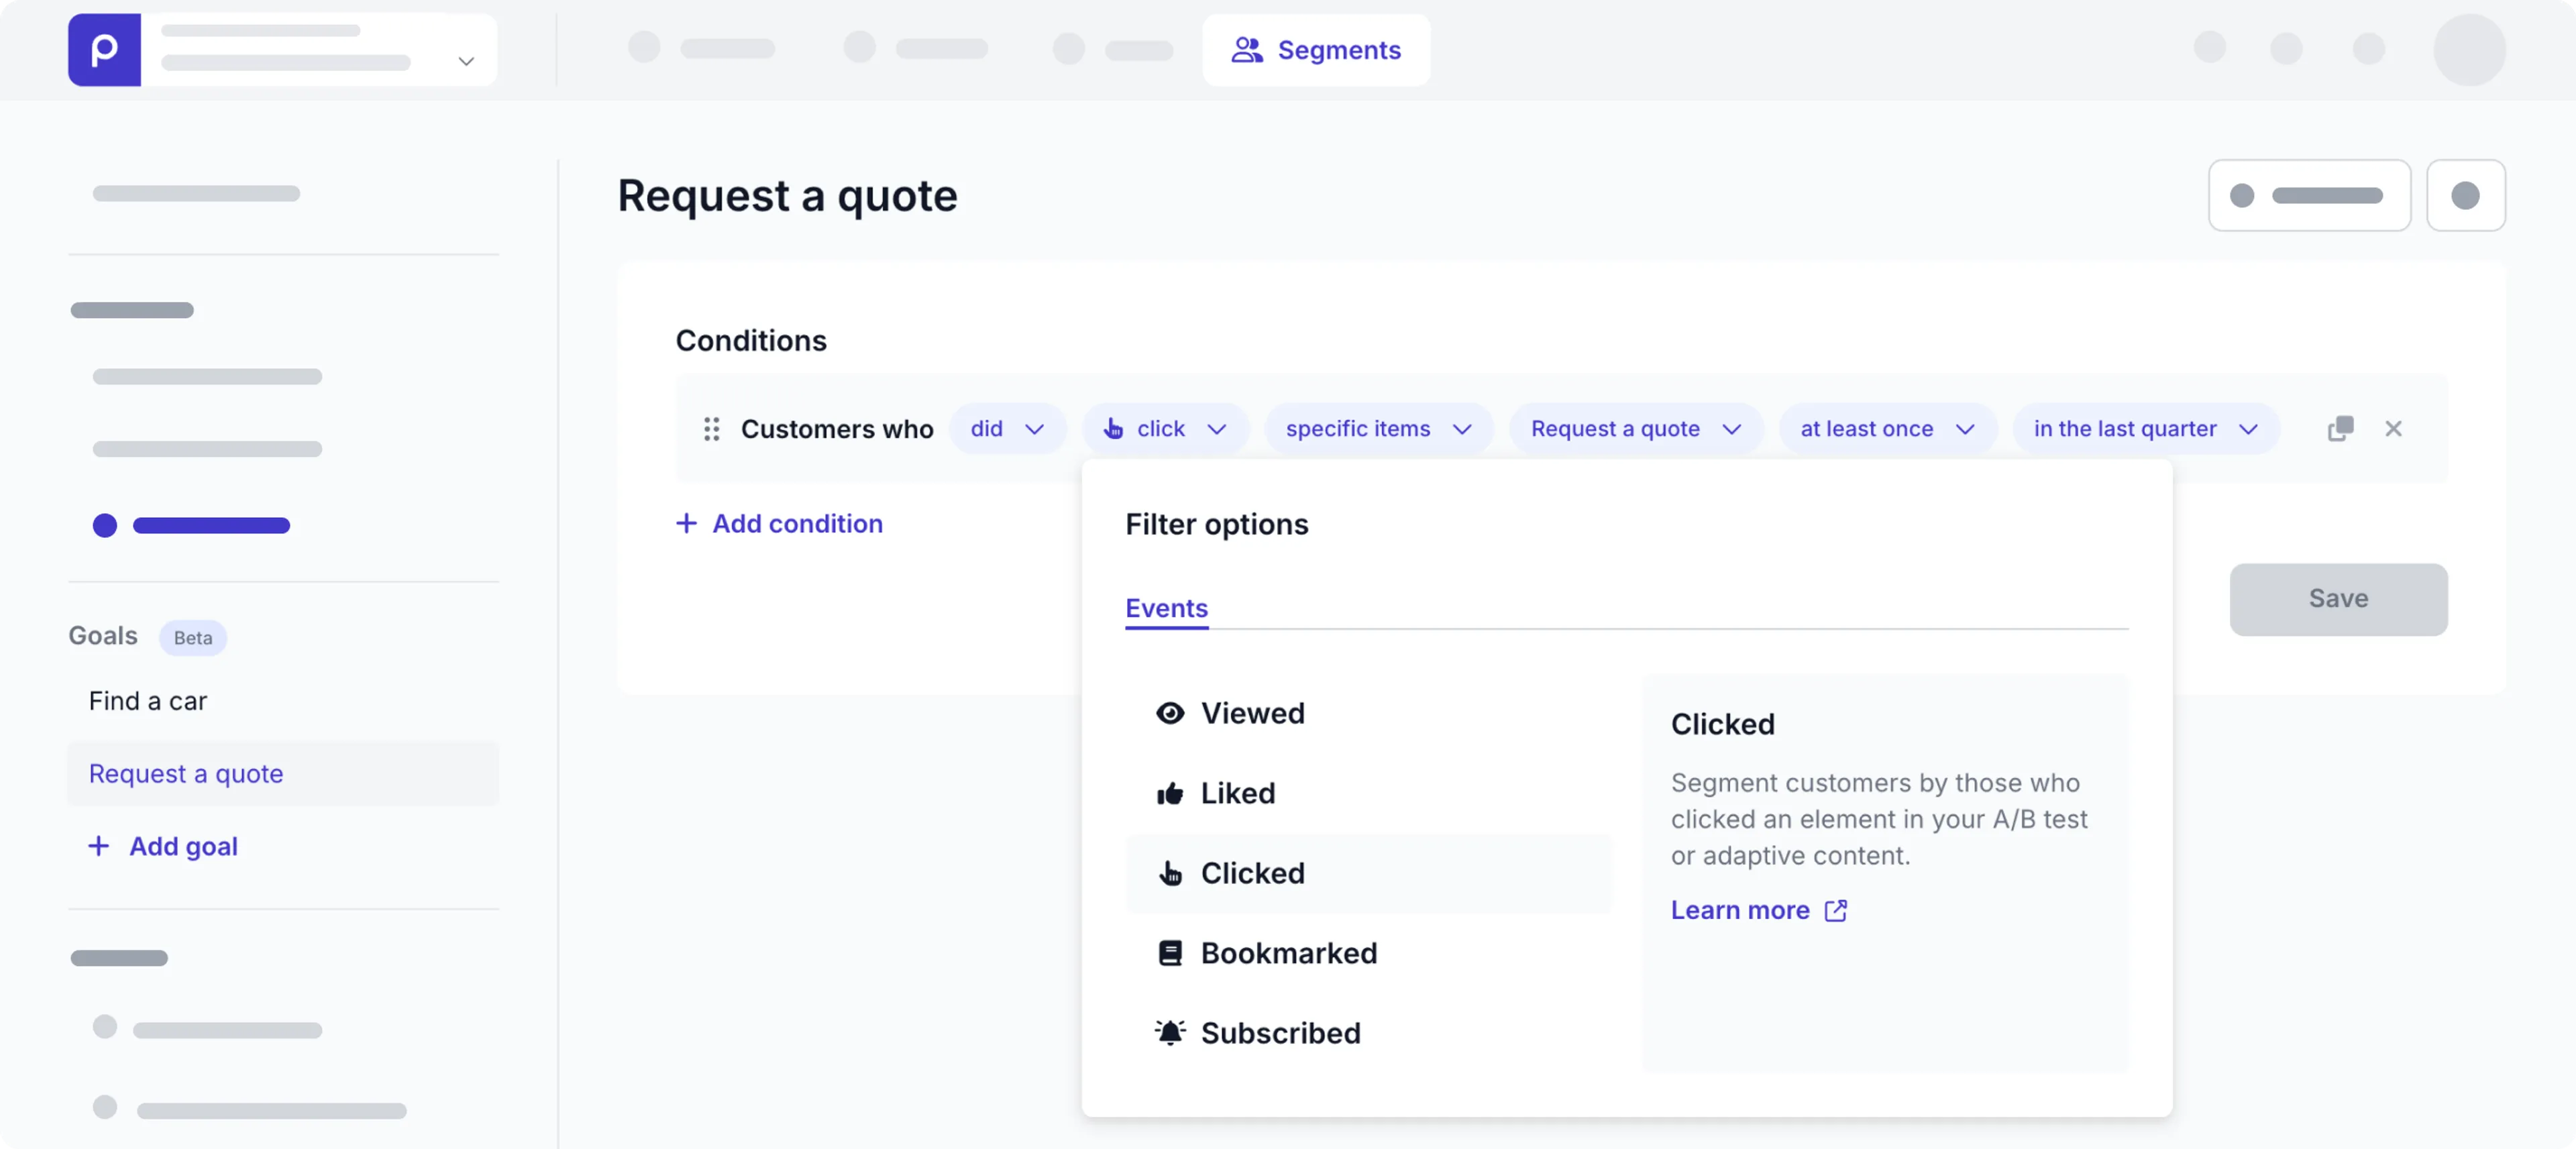
Task: Duplicate the condition with the copy icon
Action: click(2340, 429)
